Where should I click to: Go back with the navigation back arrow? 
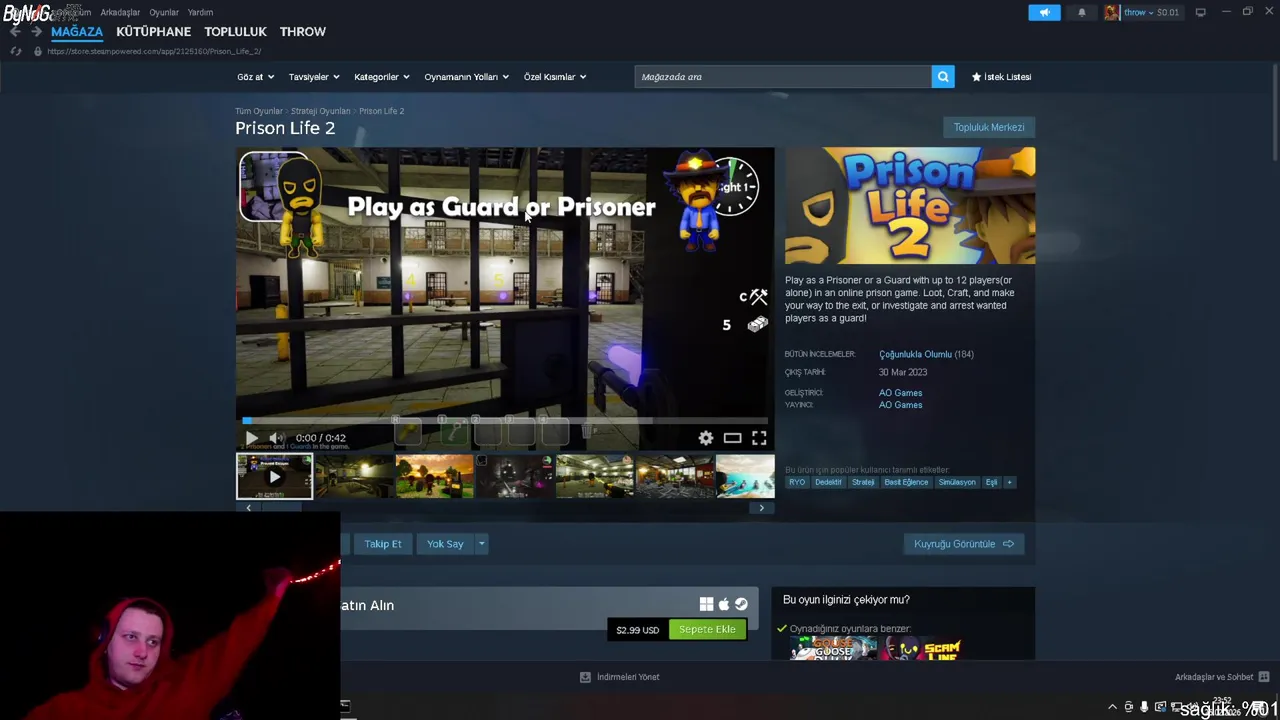(x=15, y=32)
